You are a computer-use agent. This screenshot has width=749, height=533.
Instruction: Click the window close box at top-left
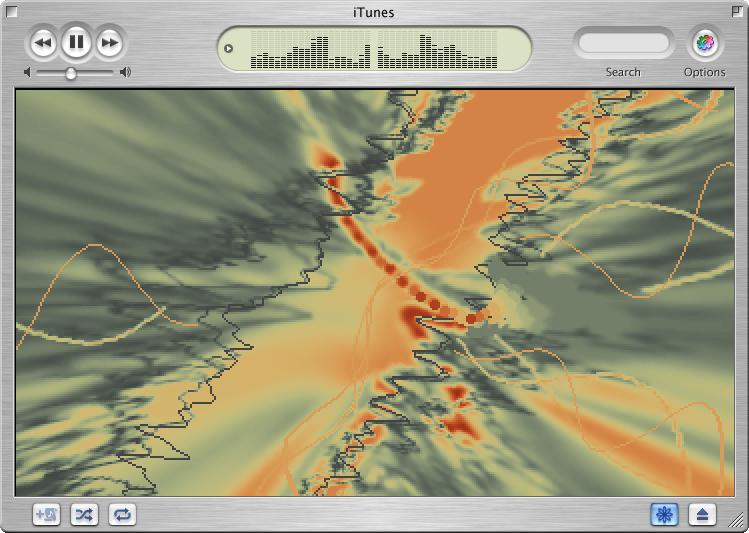click(x=11, y=11)
